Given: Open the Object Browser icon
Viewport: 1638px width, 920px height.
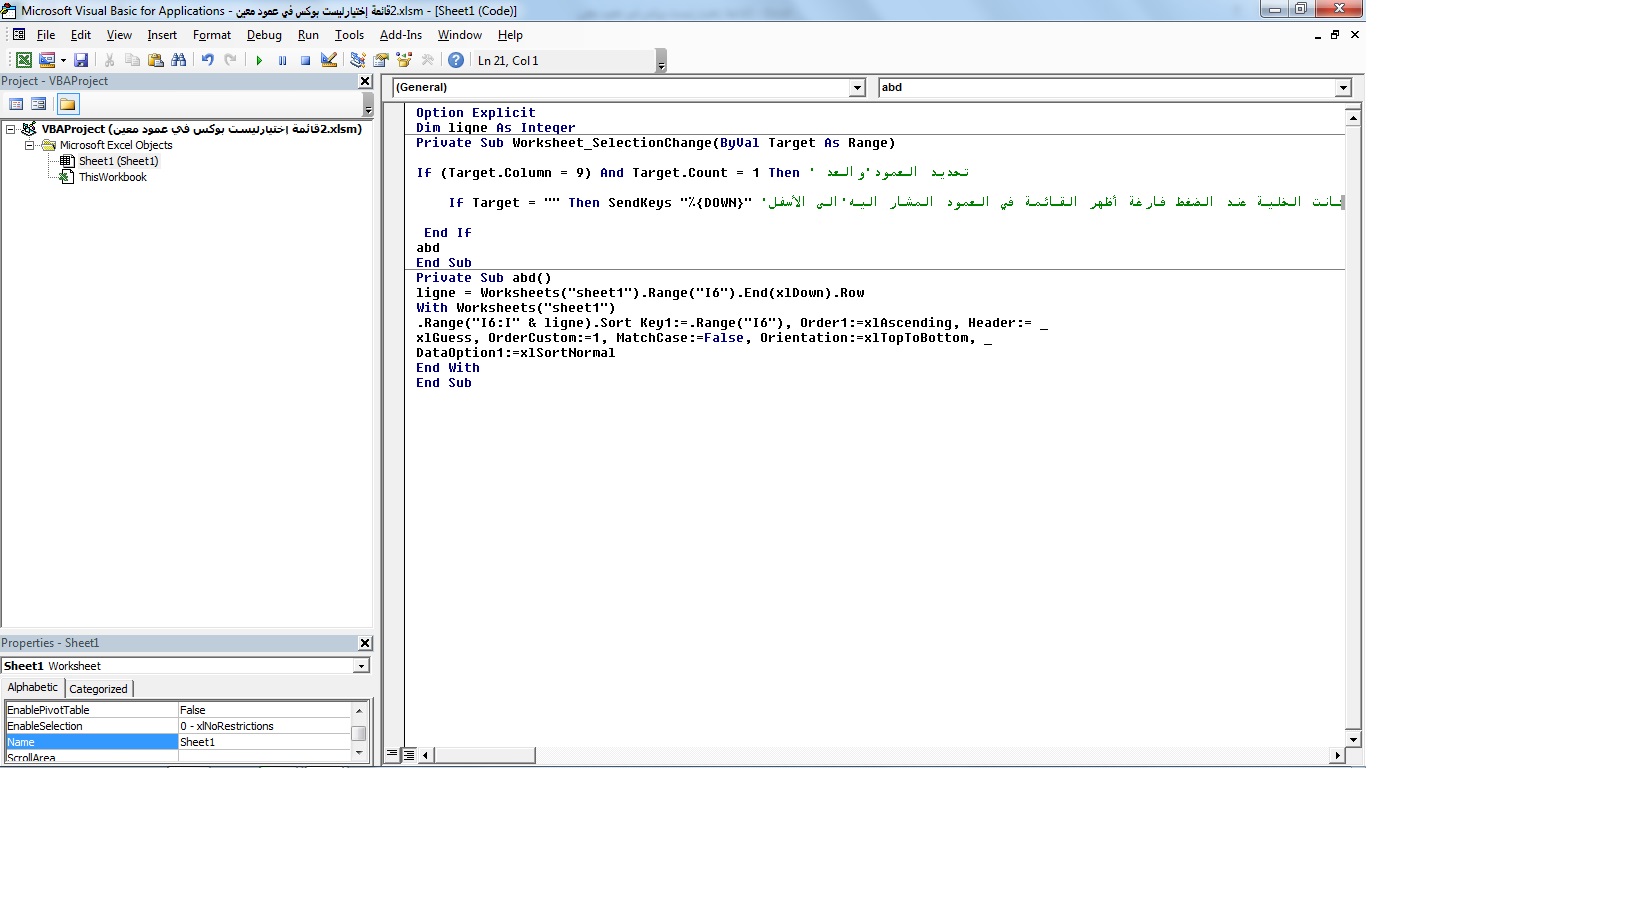Looking at the screenshot, I should point(404,60).
